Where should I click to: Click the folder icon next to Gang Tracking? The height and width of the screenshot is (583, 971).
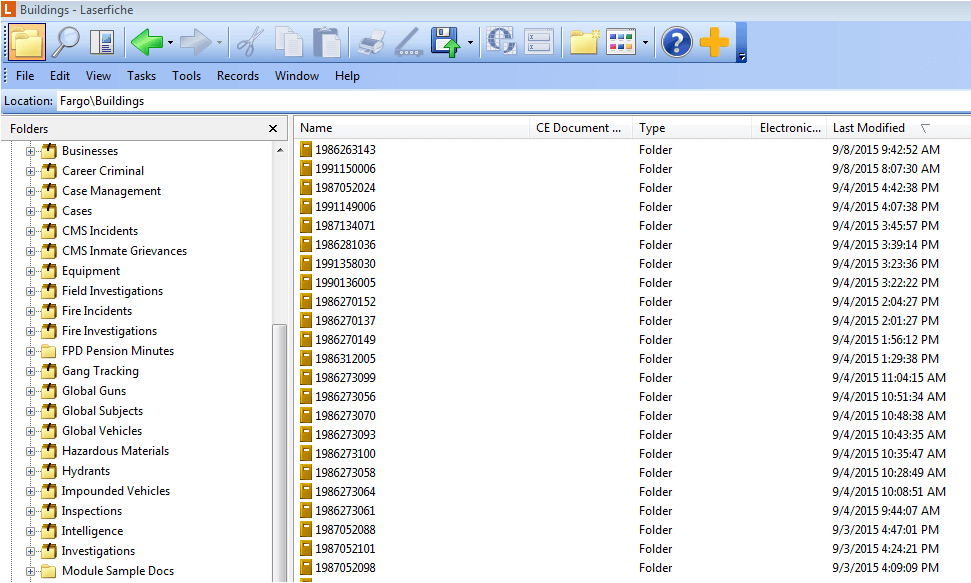pos(49,371)
